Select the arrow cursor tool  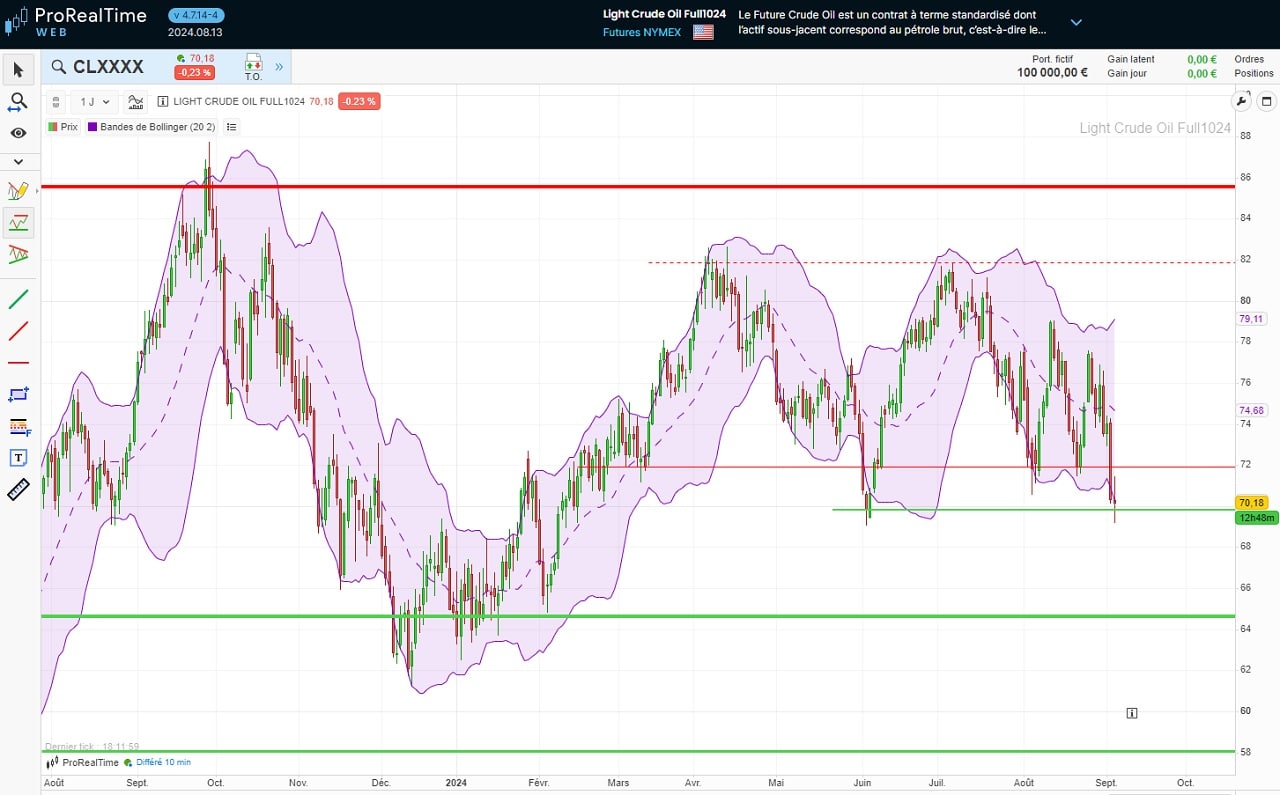[18, 69]
